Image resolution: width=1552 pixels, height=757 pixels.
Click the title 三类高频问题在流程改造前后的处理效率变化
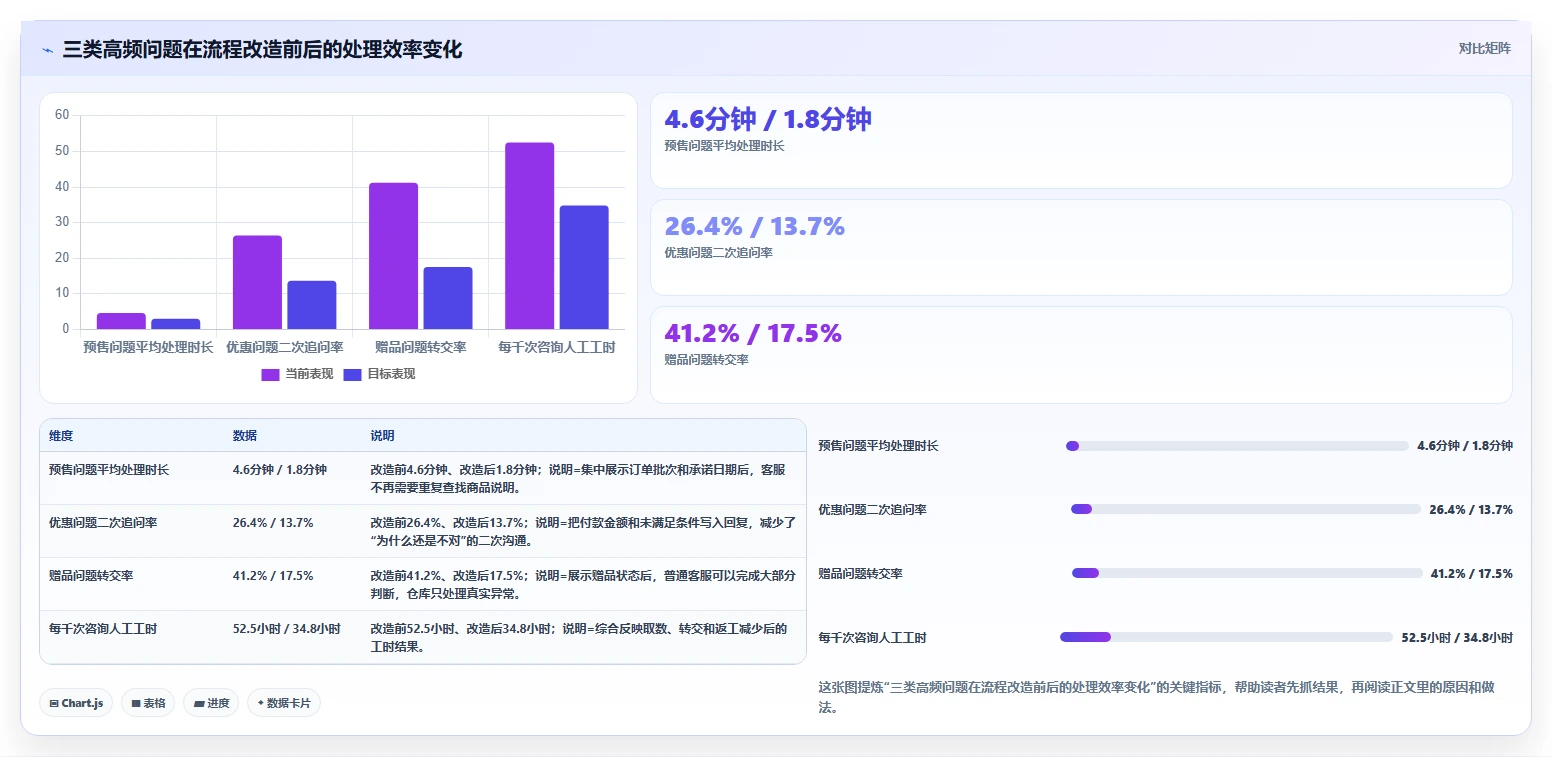[x=263, y=50]
